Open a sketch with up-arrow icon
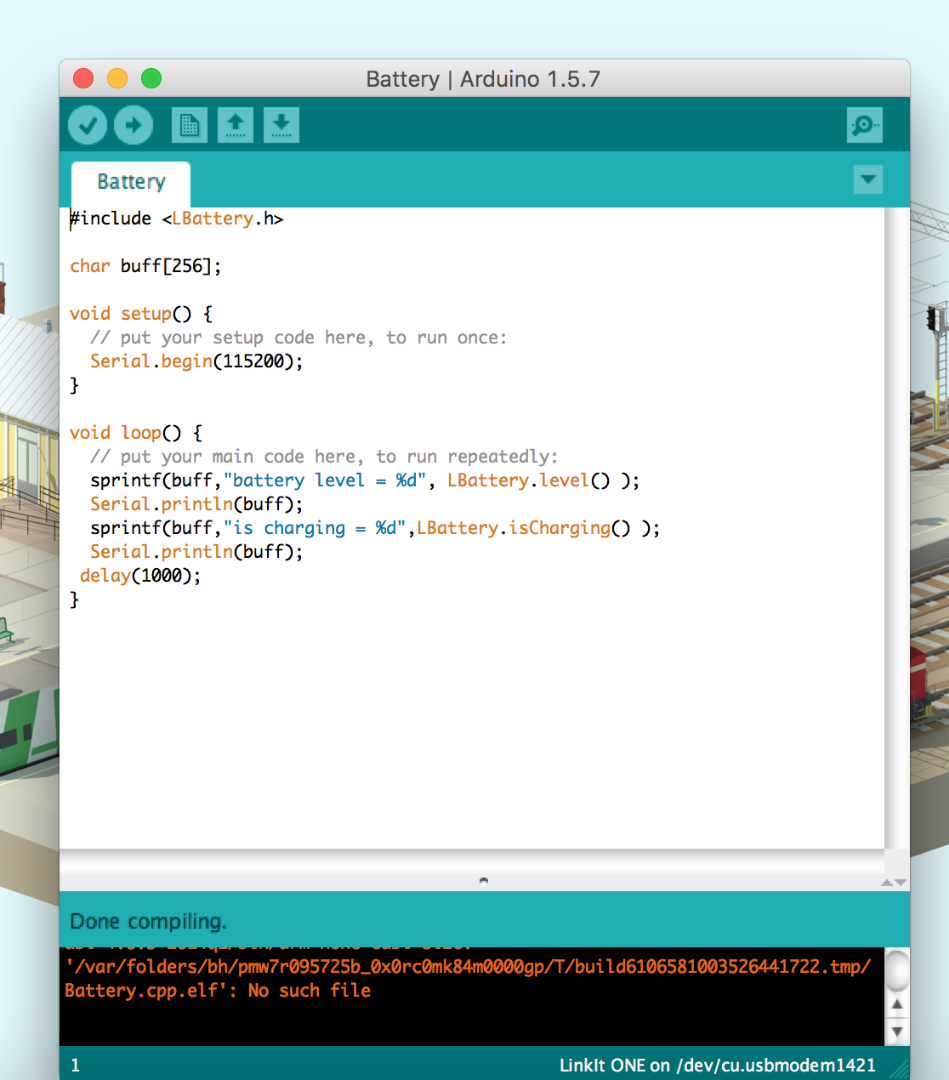 coord(236,125)
